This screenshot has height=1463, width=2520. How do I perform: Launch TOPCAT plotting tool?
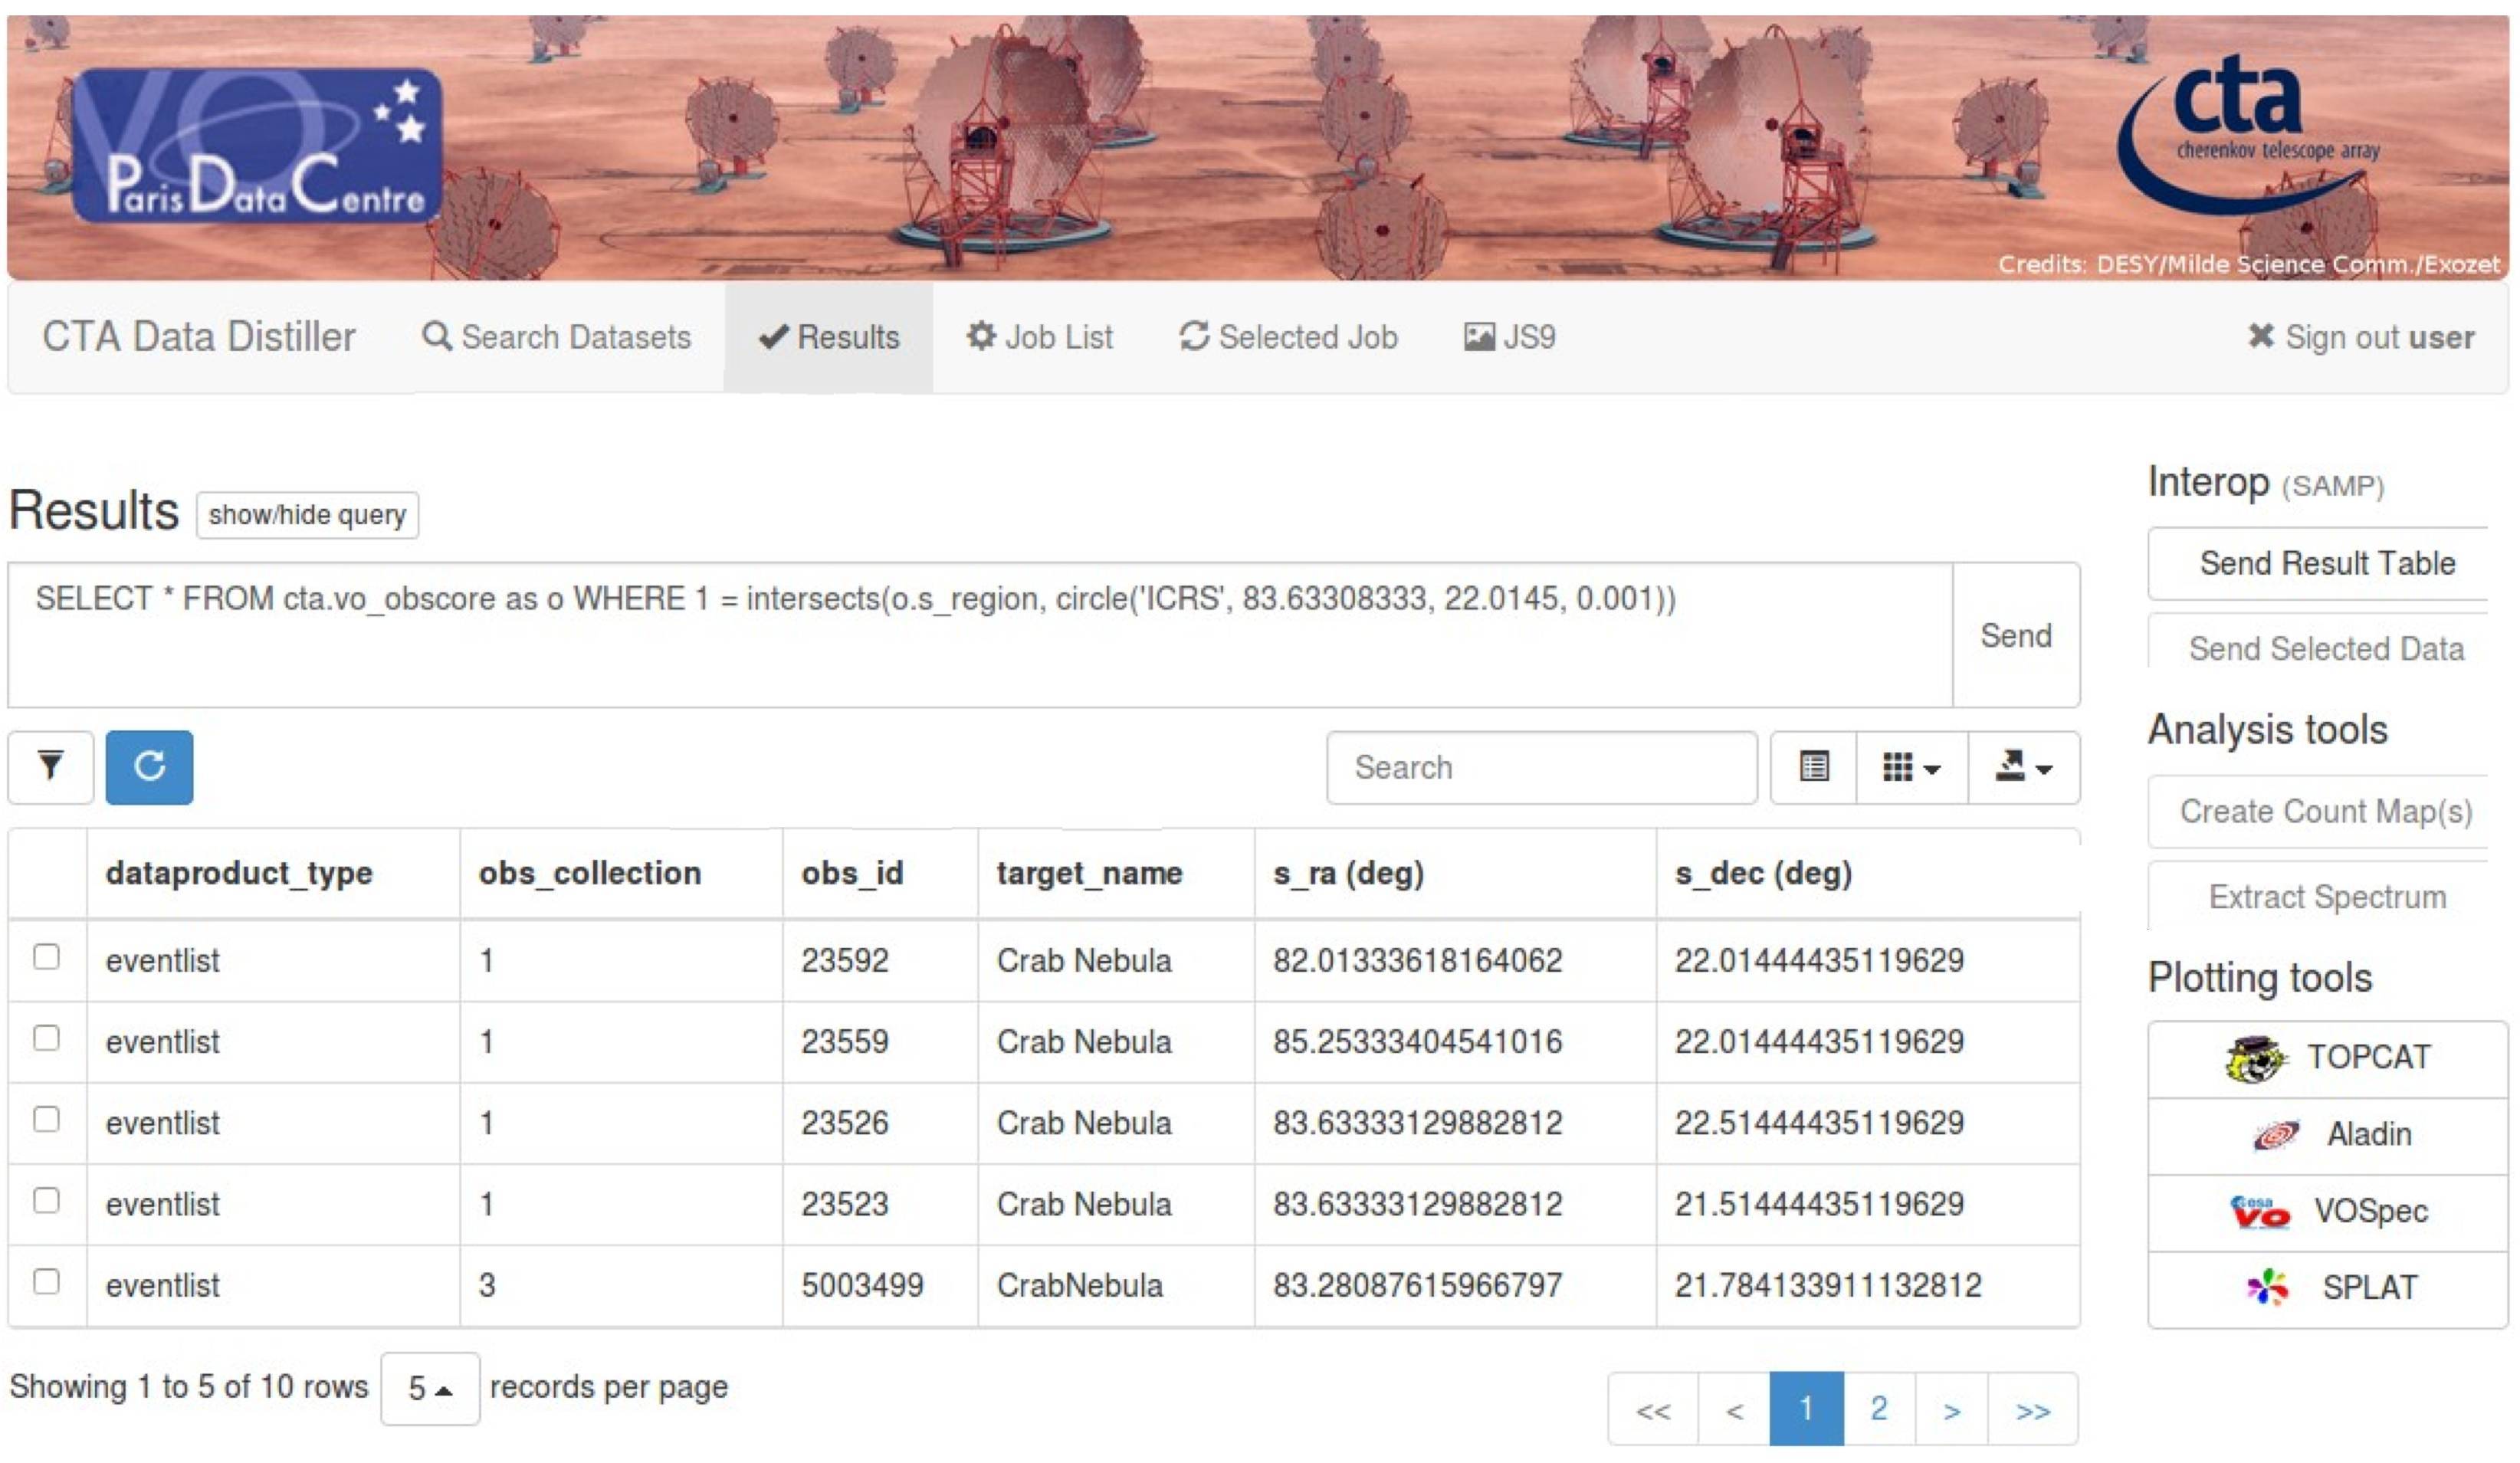tap(2327, 1059)
